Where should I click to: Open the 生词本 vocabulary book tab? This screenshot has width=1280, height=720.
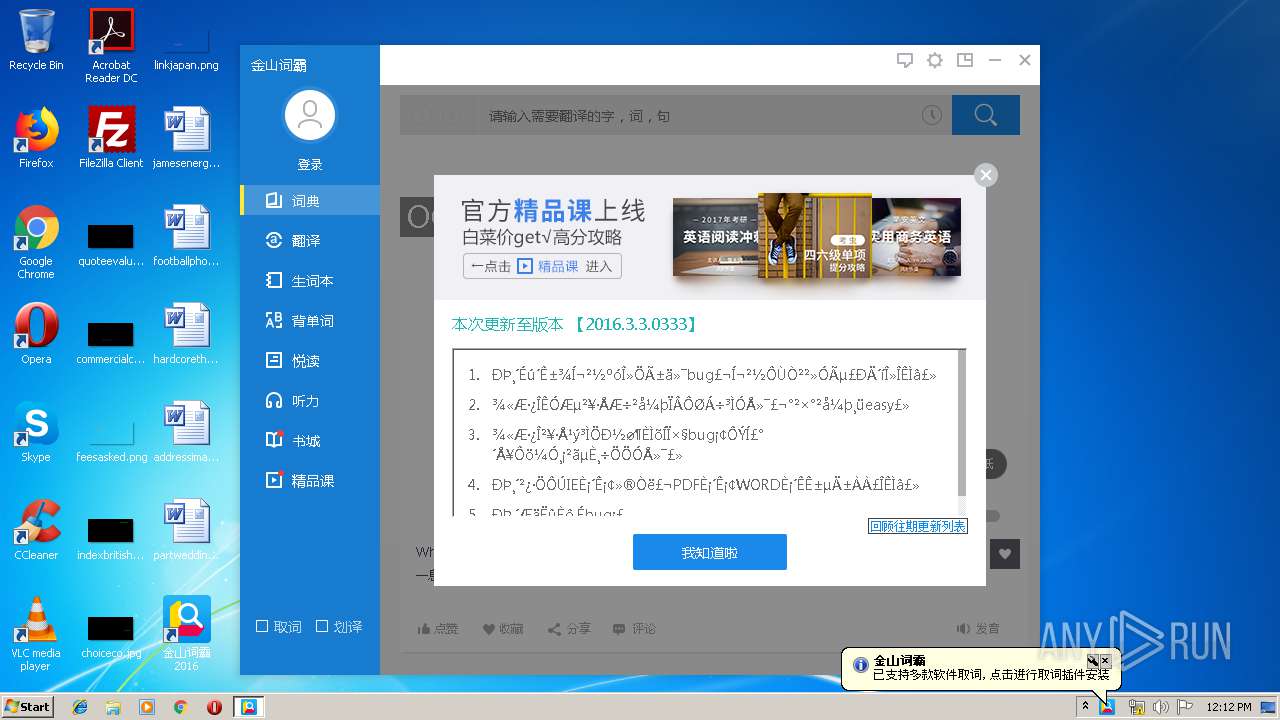(310, 281)
